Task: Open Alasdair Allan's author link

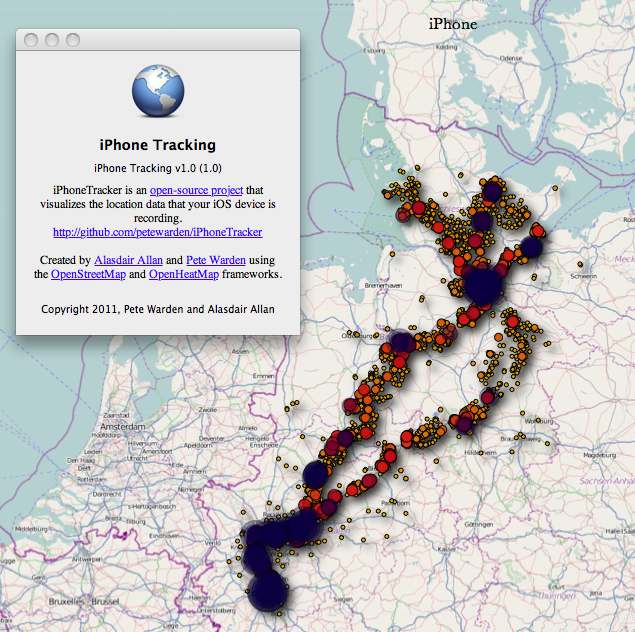Action: (x=143, y=259)
